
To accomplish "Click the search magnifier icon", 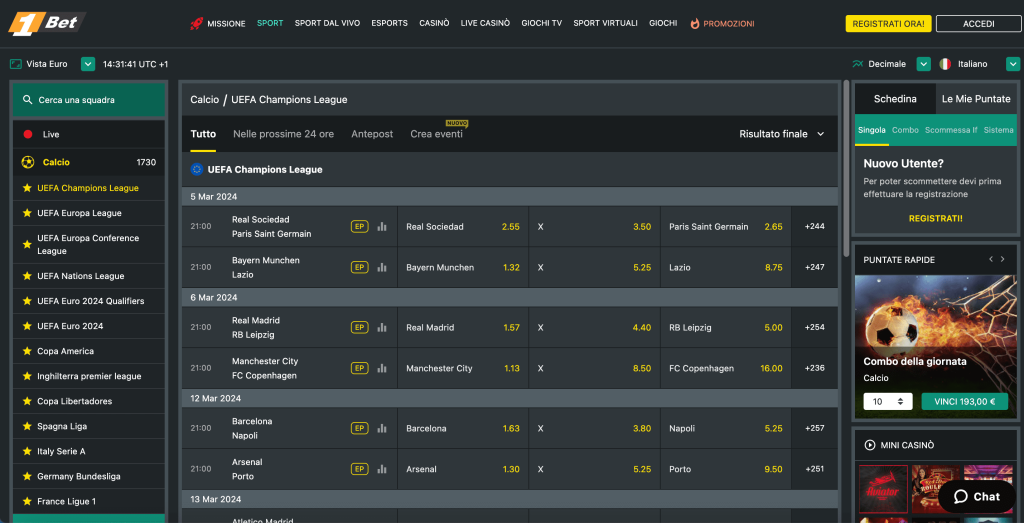I will point(27,100).
